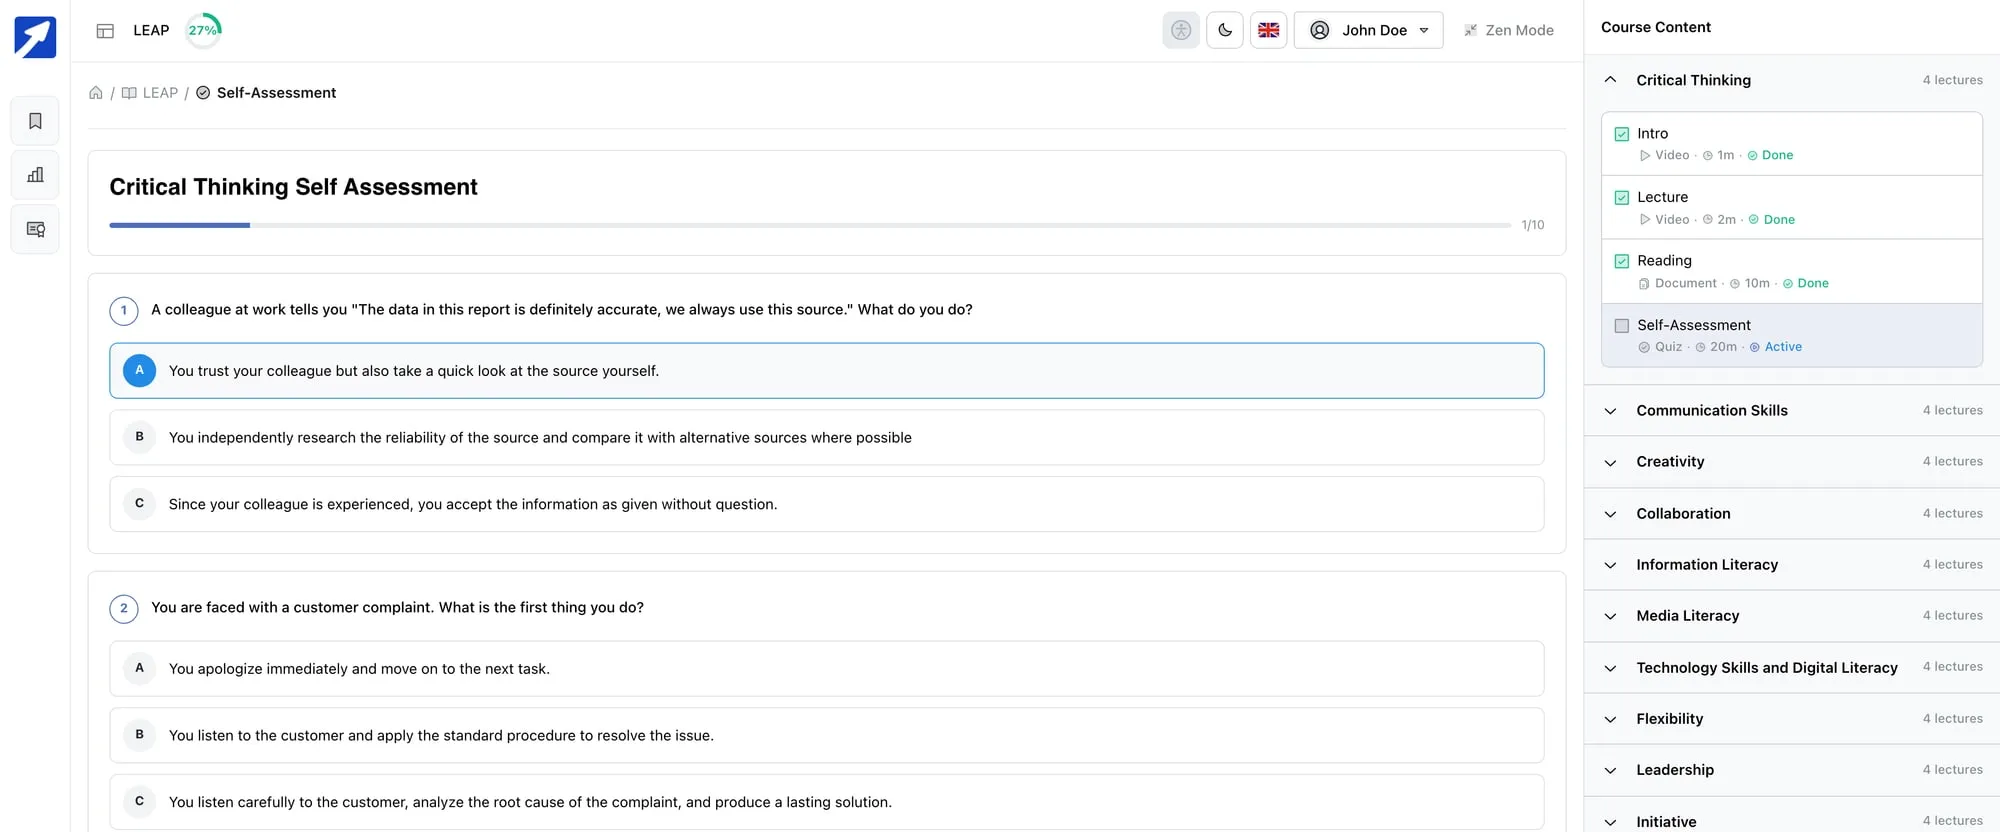The height and width of the screenshot is (832, 2000).
Task: Switch to dark mode moon icon
Action: coord(1225,30)
